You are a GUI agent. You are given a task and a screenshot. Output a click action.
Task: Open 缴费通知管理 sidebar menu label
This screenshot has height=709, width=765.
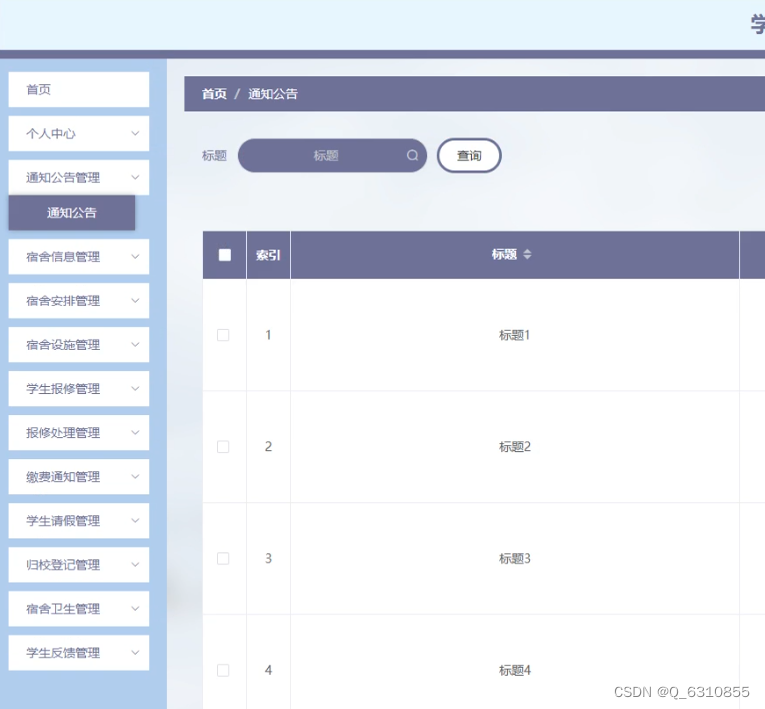(63, 476)
